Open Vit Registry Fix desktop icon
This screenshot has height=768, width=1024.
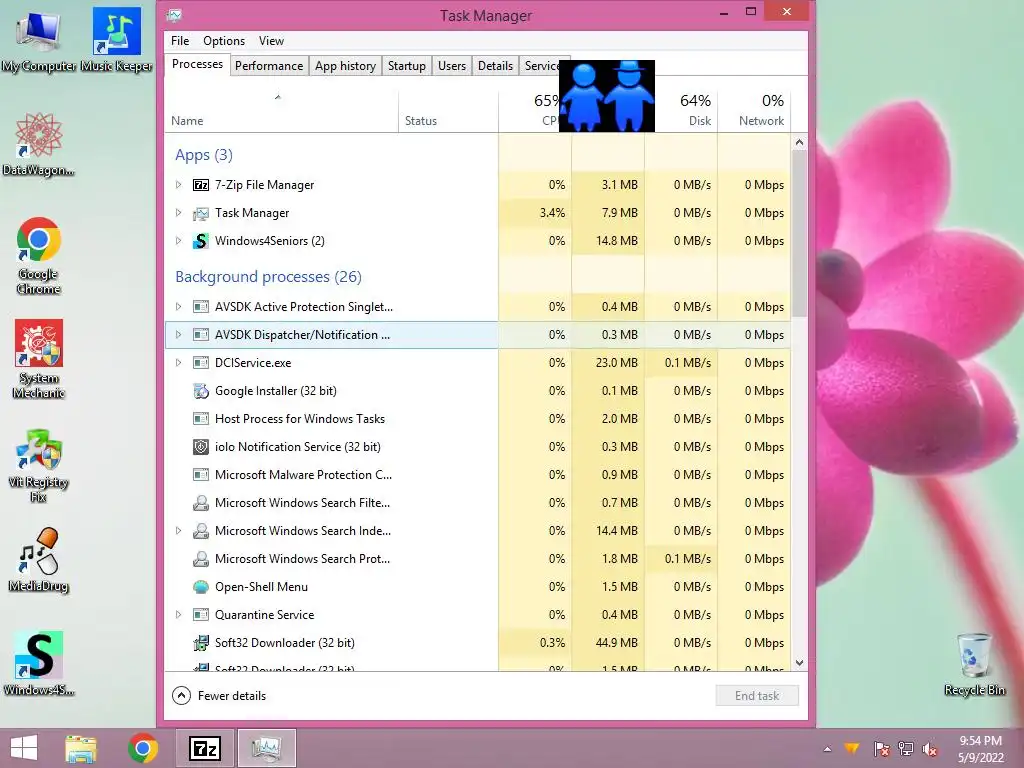pos(39,466)
